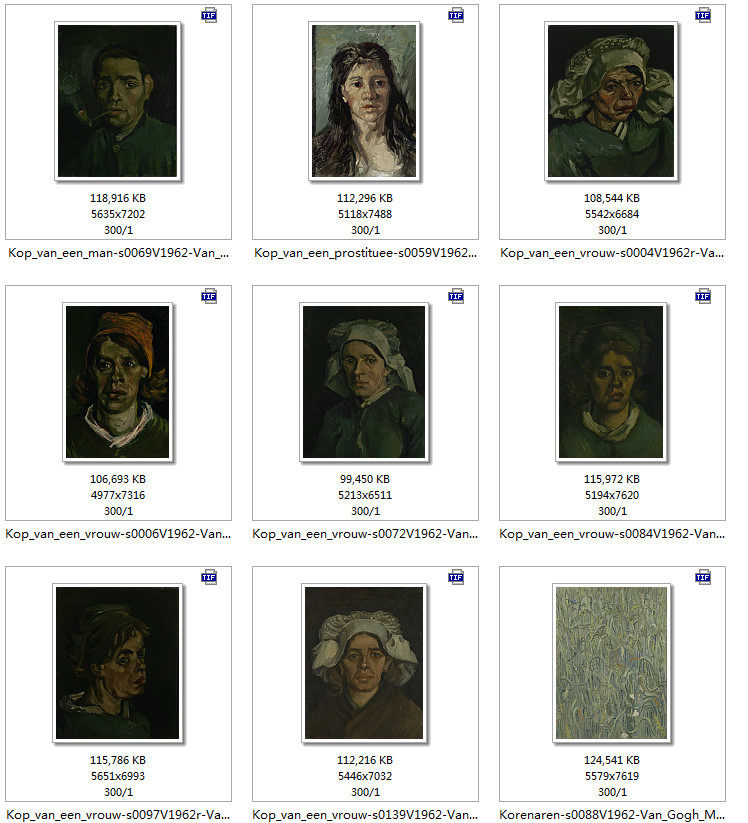The image size is (748, 823).
Task: Select the man with pipe portrait thumbnail
Action: 118,101
